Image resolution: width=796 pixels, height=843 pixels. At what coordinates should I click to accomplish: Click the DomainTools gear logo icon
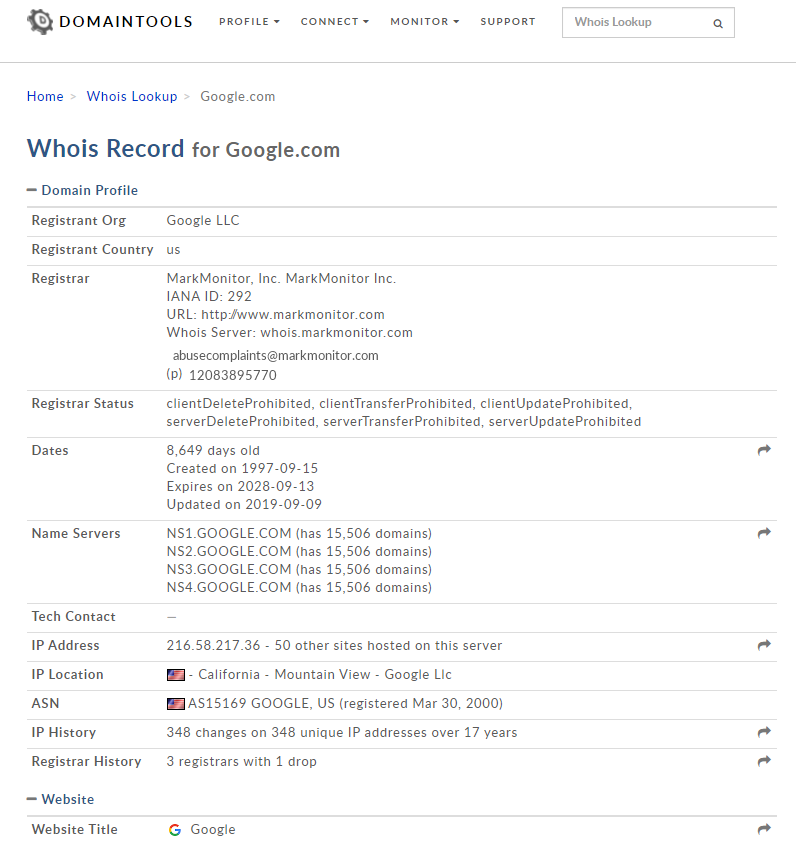(x=40, y=22)
